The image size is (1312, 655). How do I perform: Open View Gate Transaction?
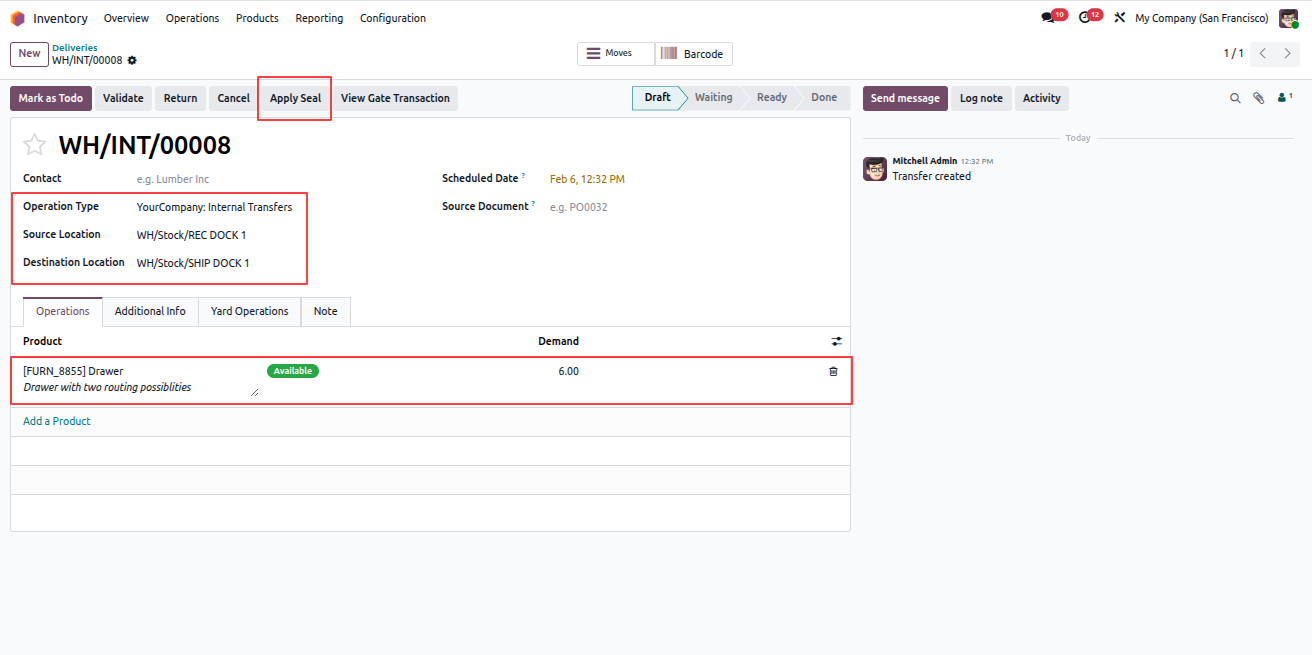(x=395, y=98)
